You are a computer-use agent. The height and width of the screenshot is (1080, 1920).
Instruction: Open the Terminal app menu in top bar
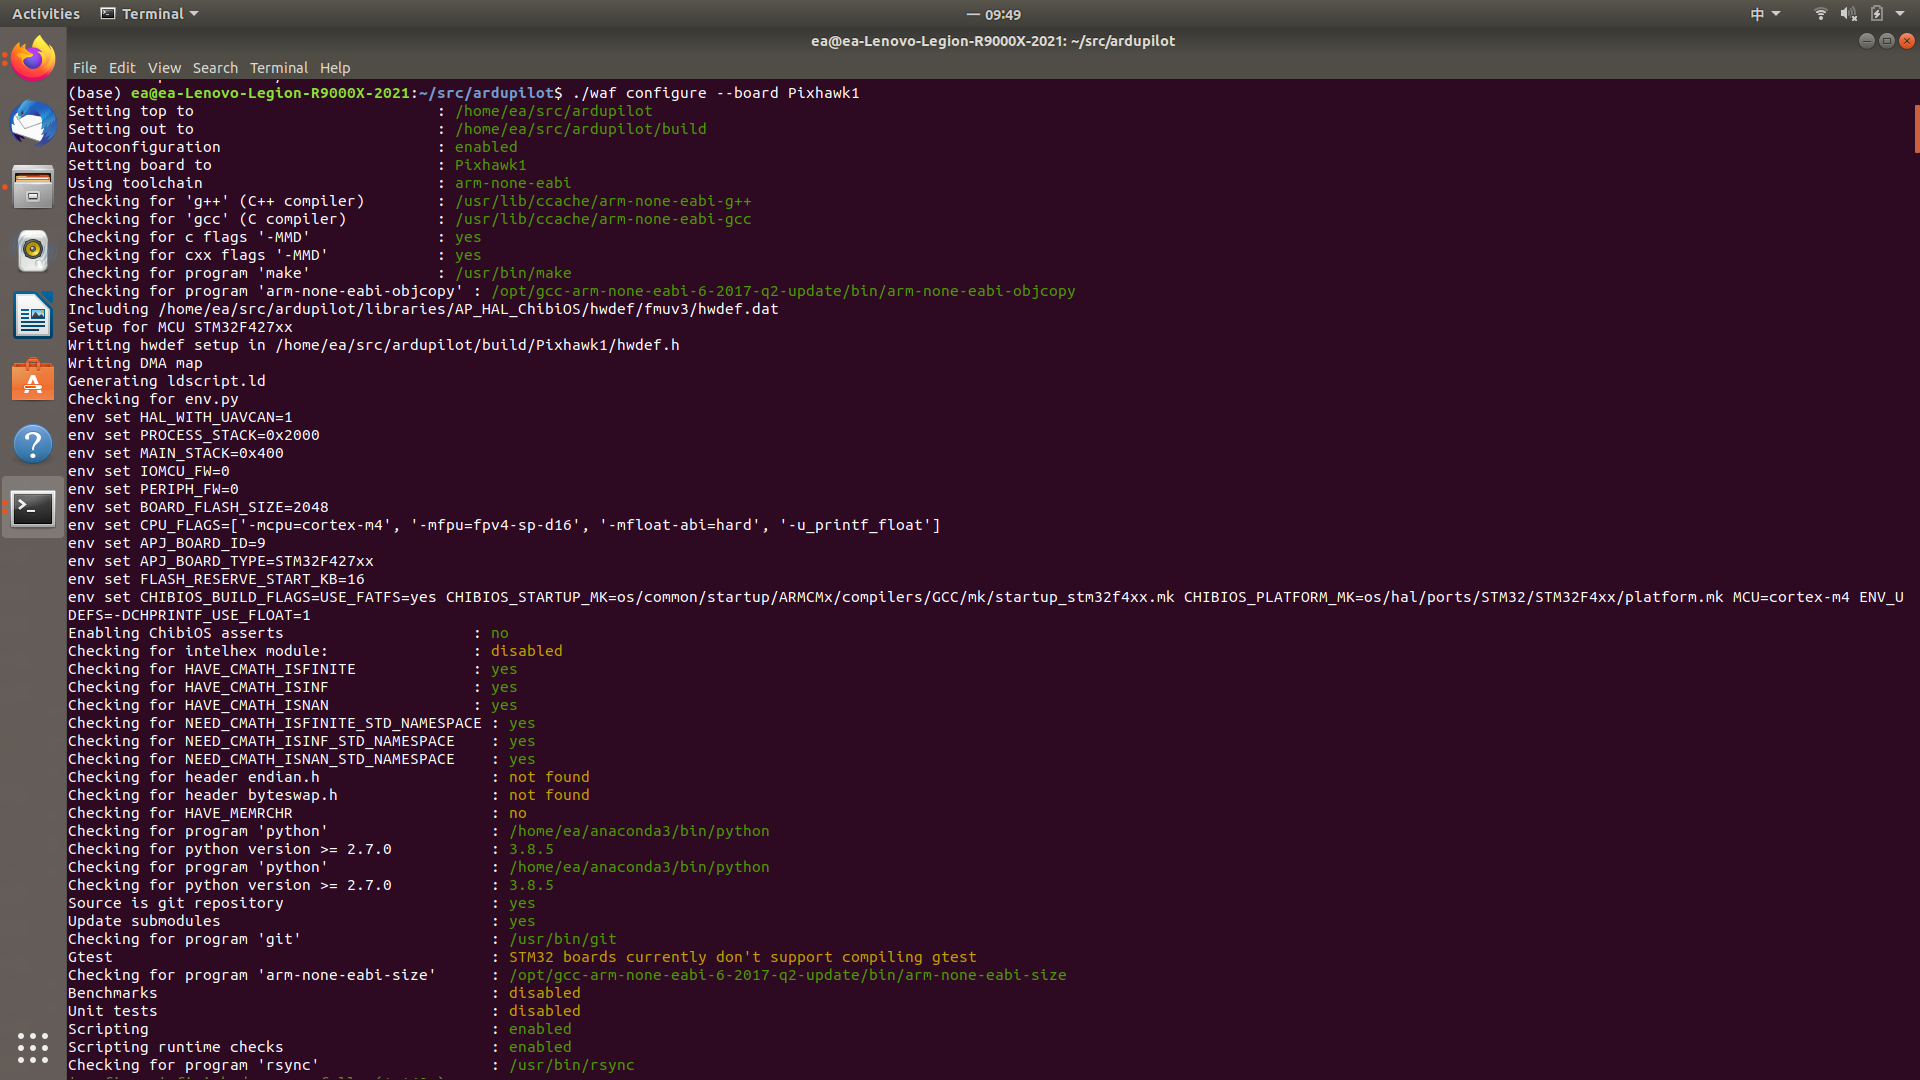pyautogui.click(x=148, y=13)
